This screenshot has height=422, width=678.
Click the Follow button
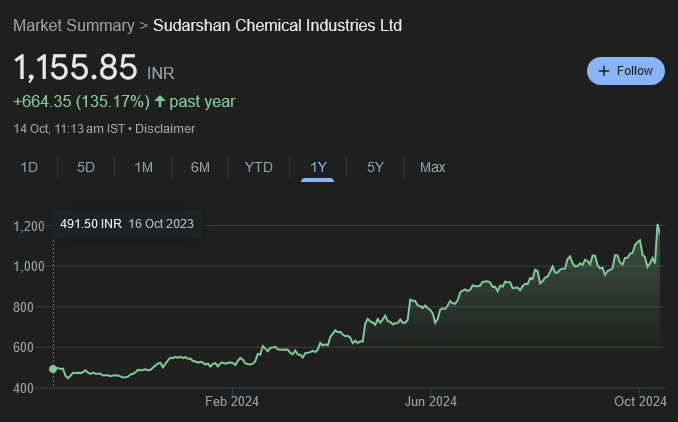[625, 71]
